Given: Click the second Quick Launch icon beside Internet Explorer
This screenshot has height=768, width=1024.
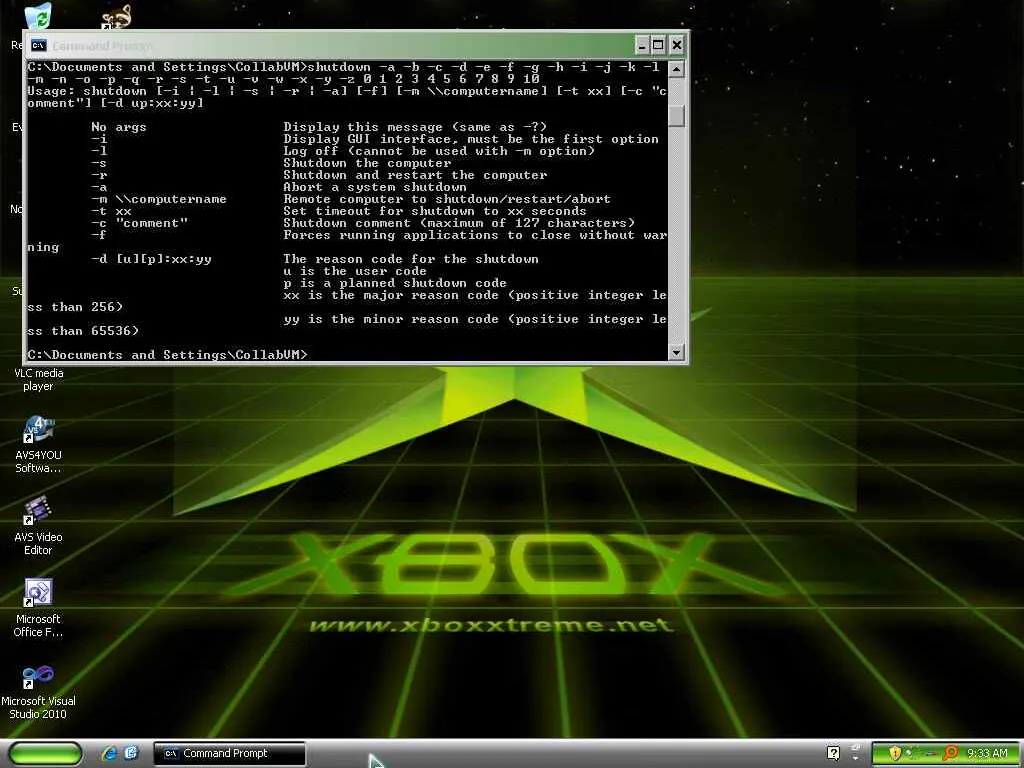Looking at the screenshot, I should click(131, 753).
